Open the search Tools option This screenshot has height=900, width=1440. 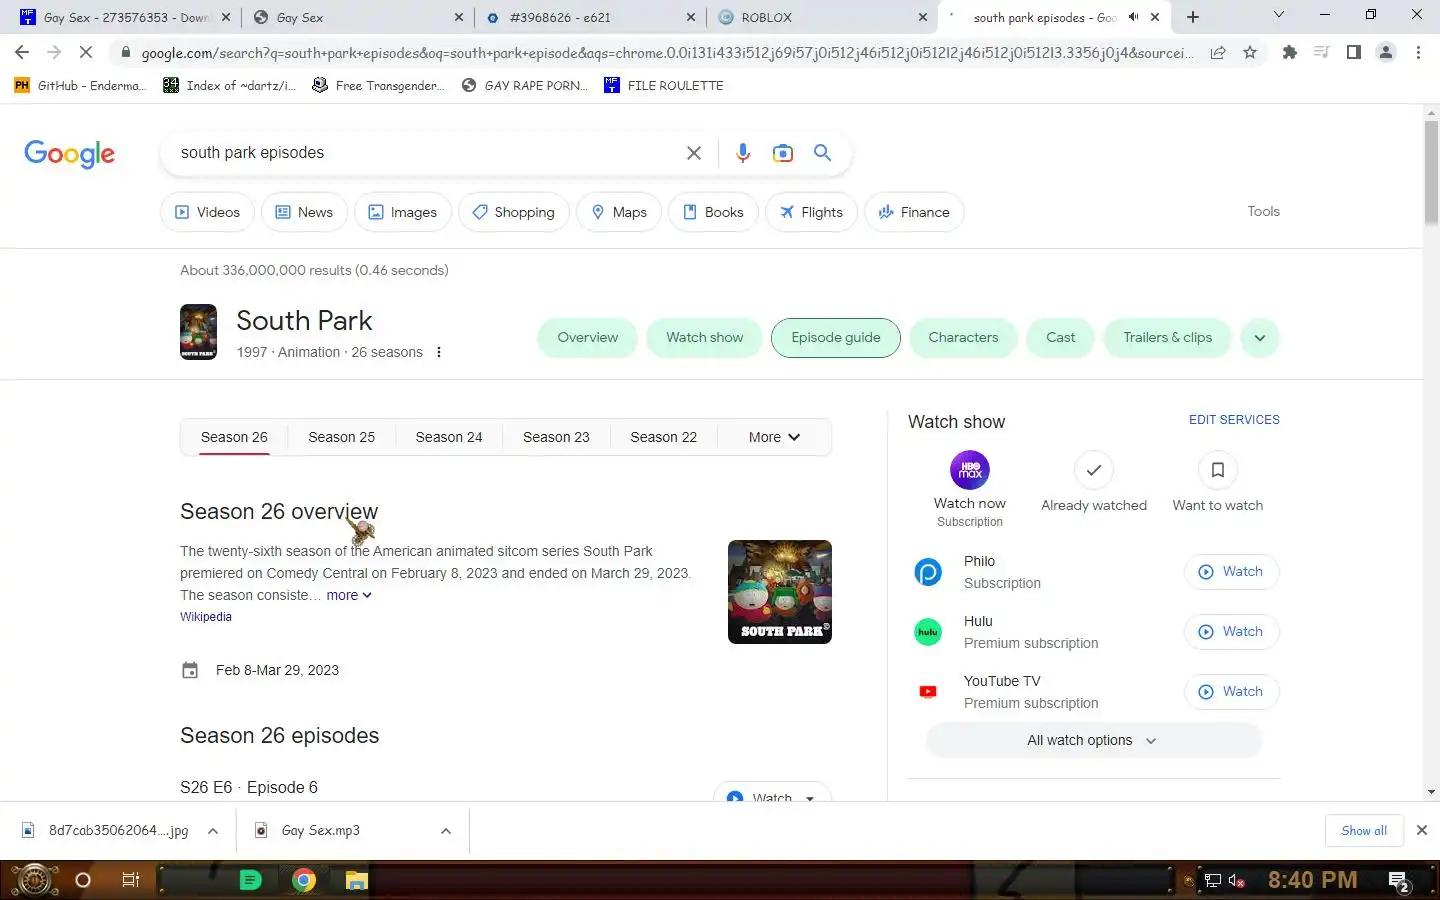tap(1263, 211)
